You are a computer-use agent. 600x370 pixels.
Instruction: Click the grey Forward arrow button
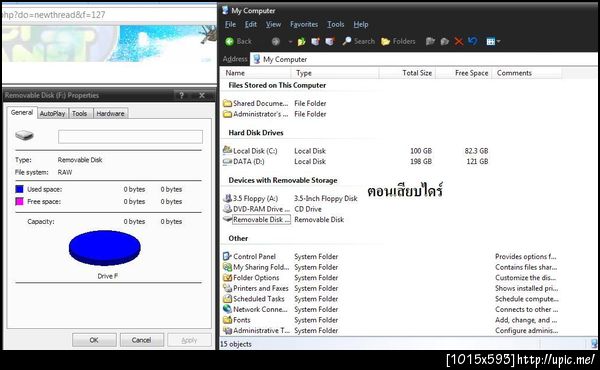(276, 41)
